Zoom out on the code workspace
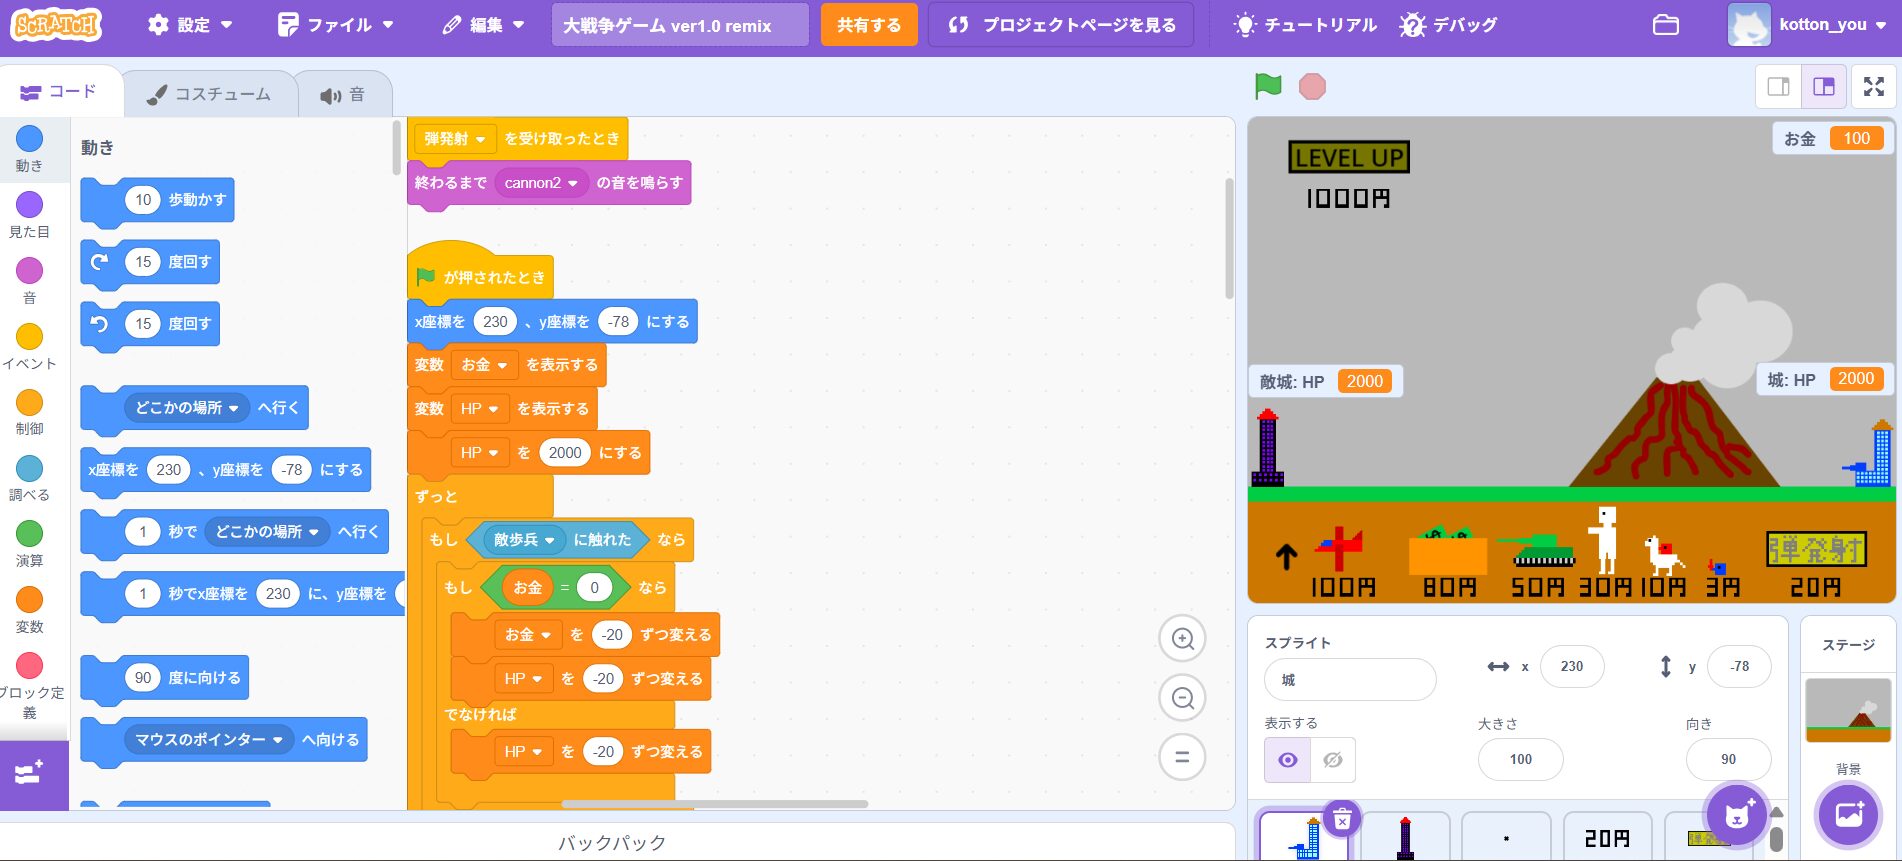The image size is (1902, 861). [x=1182, y=698]
